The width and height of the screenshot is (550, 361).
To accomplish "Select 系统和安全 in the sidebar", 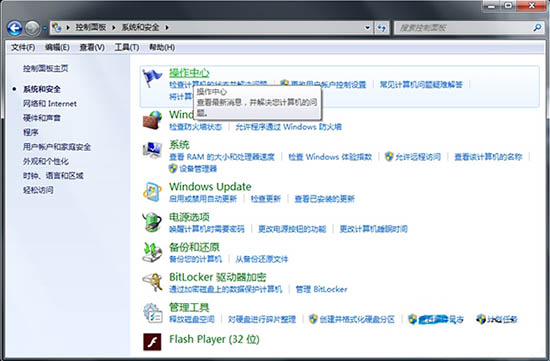I will point(42,89).
